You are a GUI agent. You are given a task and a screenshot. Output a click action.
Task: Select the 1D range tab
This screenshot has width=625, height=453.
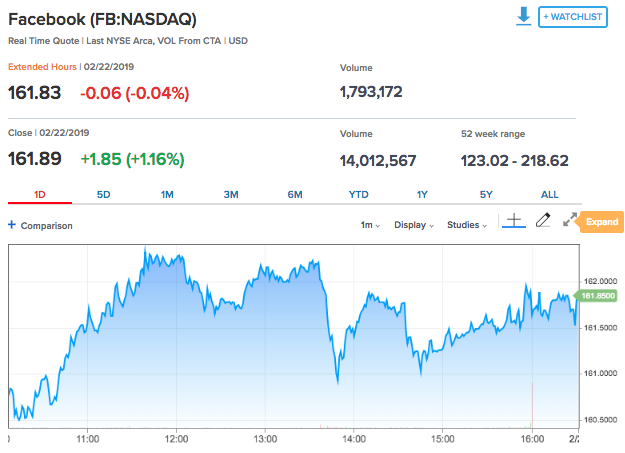(40, 194)
